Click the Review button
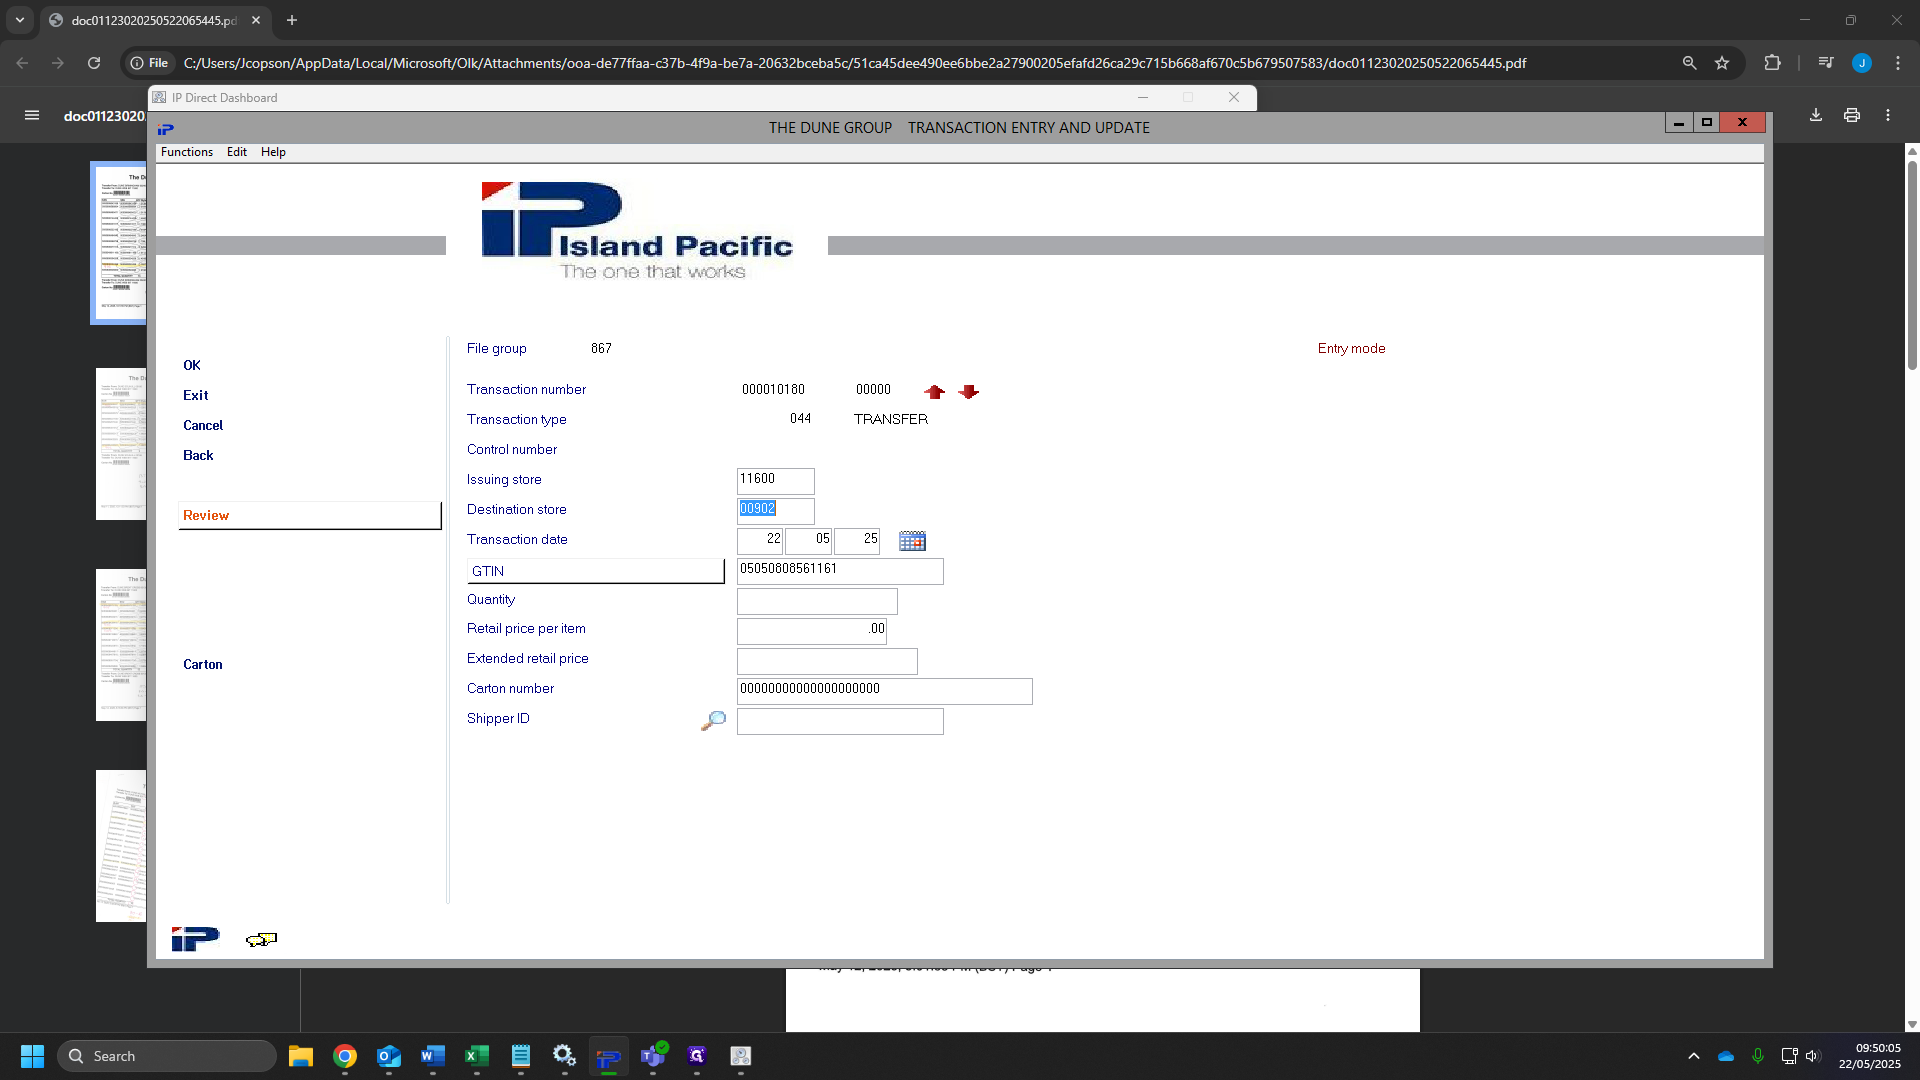The image size is (1920, 1080). point(310,515)
